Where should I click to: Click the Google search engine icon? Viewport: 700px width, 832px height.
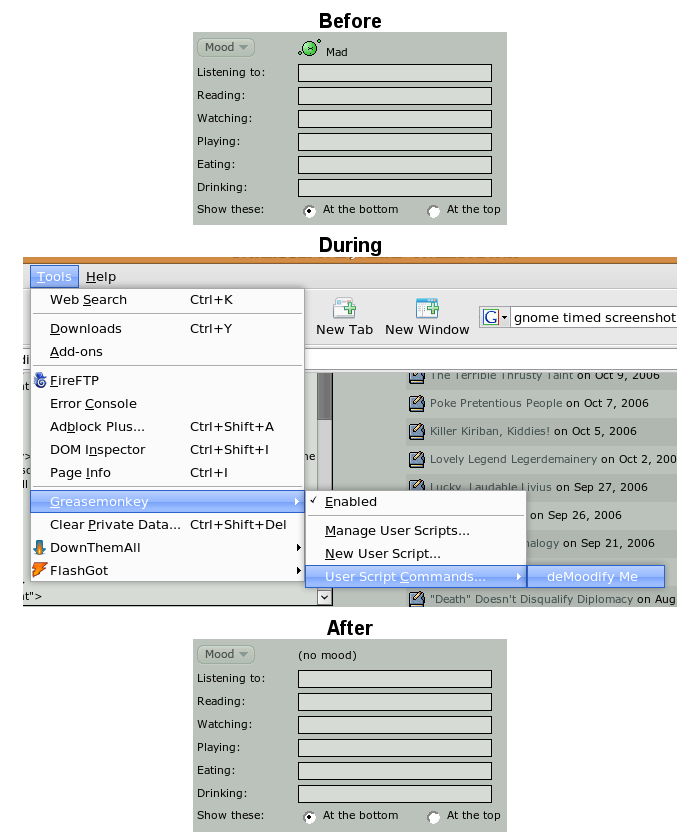point(490,317)
